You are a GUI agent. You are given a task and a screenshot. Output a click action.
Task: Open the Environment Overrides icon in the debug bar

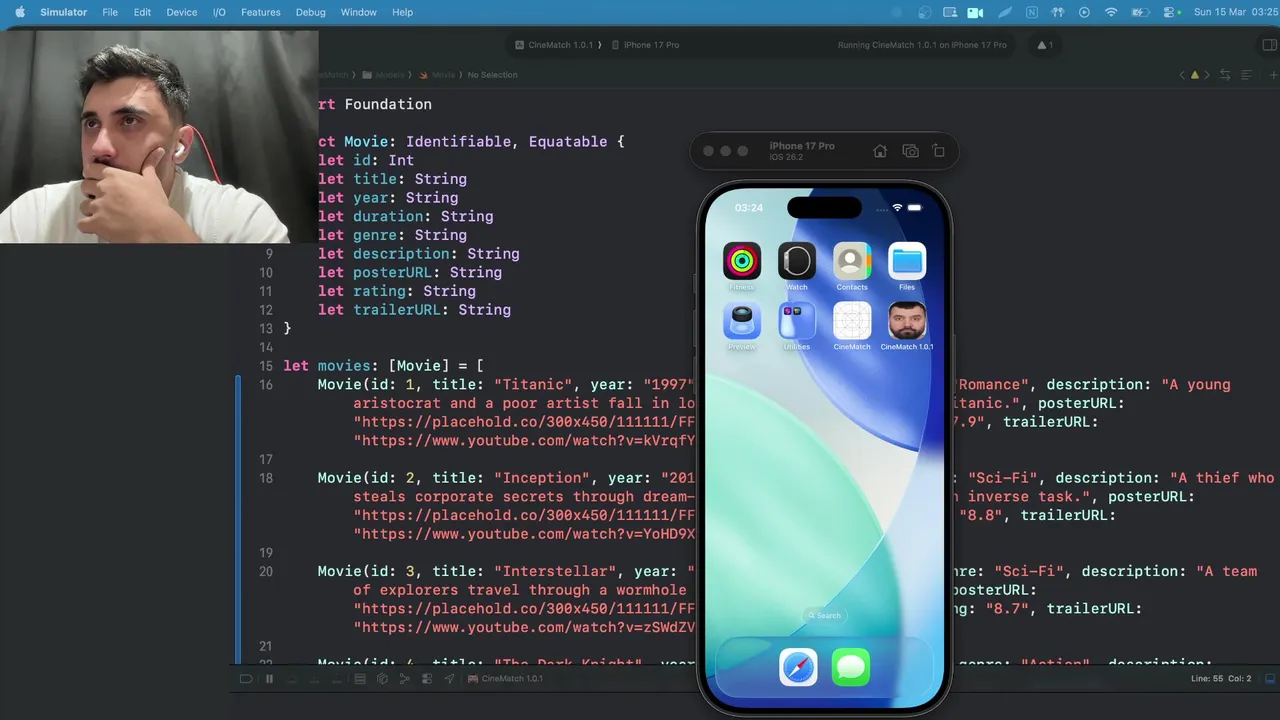click(426, 679)
